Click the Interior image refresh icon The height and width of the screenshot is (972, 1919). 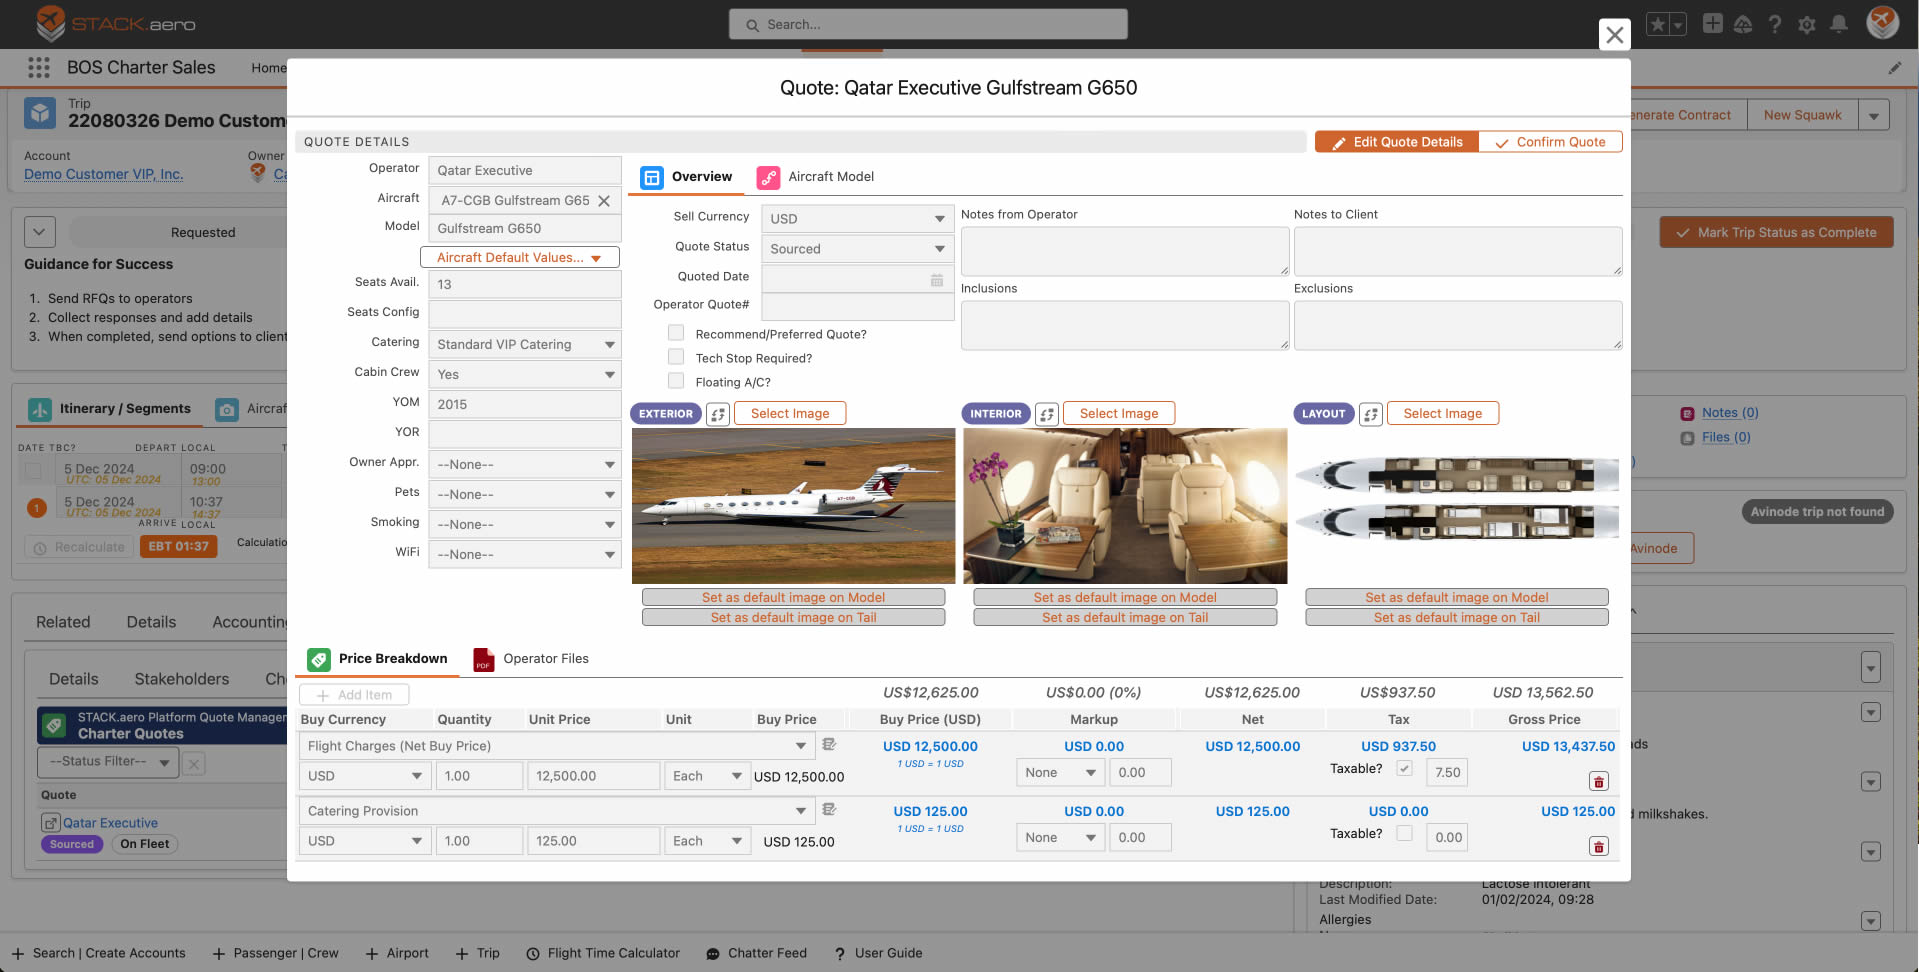[x=1047, y=414]
